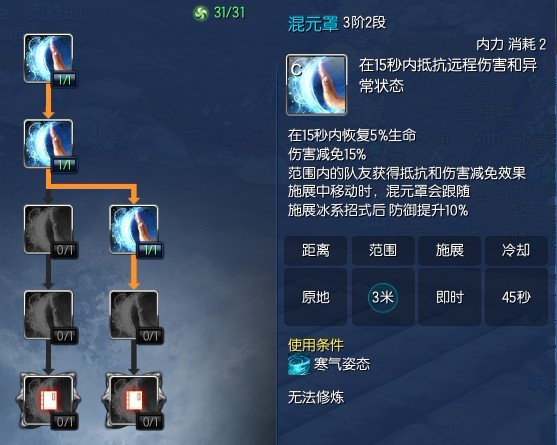Select the active third-tier right branch node
557x445 pixels.
point(134,229)
